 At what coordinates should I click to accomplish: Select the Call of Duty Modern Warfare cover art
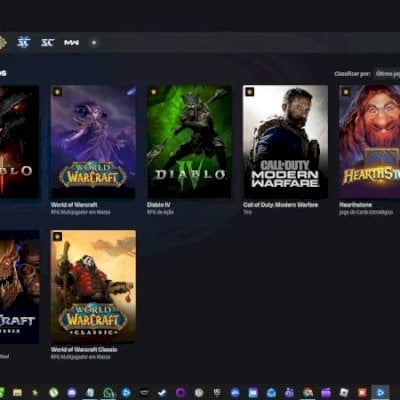tap(285, 142)
